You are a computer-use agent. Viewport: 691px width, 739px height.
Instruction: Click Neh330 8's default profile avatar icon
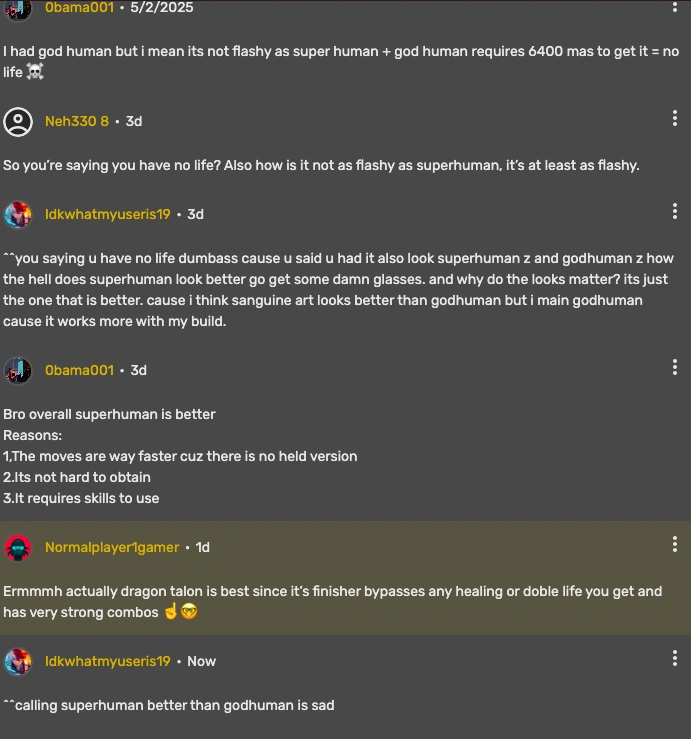(x=18, y=122)
